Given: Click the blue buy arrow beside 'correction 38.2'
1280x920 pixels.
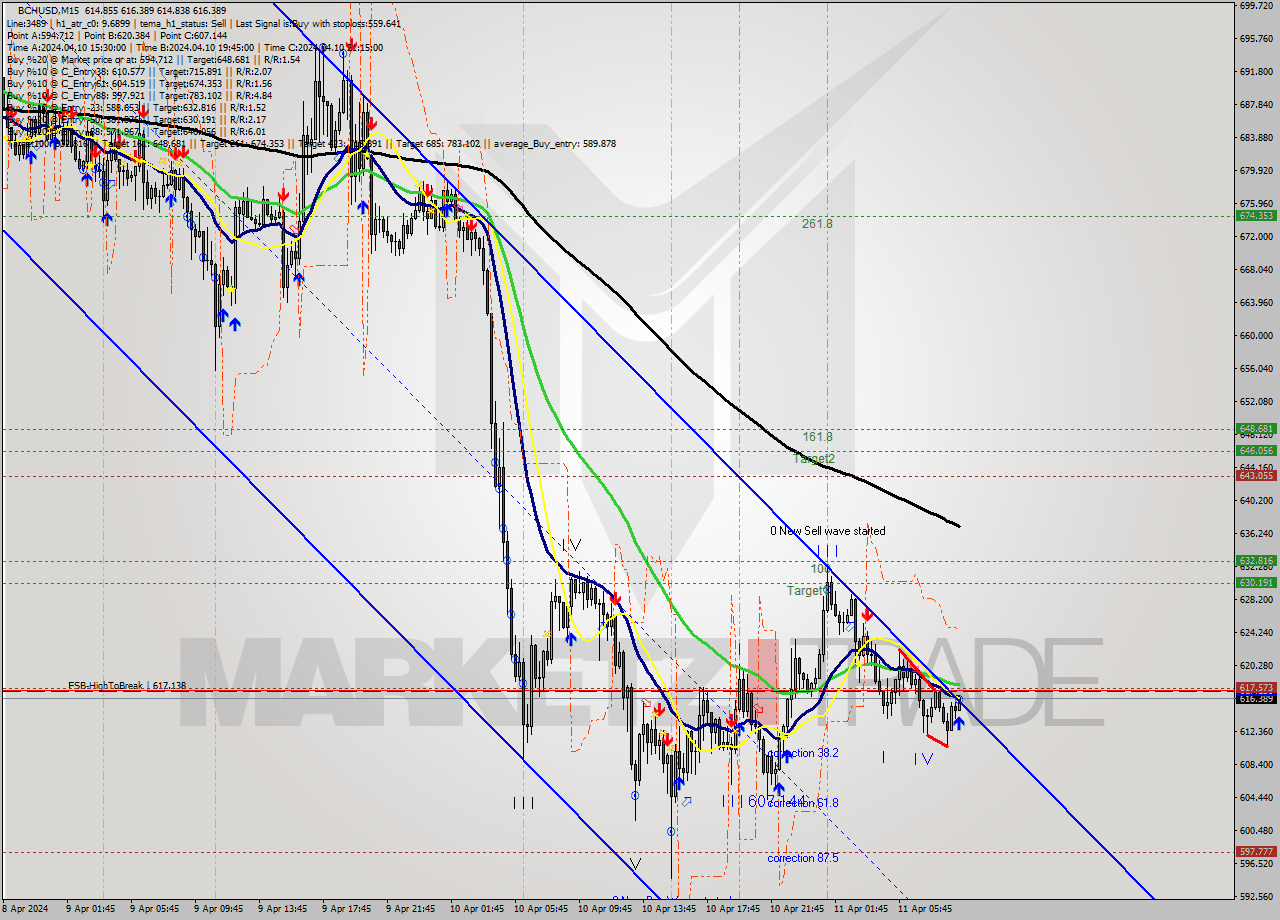Looking at the screenshot, I should [786, 755].
